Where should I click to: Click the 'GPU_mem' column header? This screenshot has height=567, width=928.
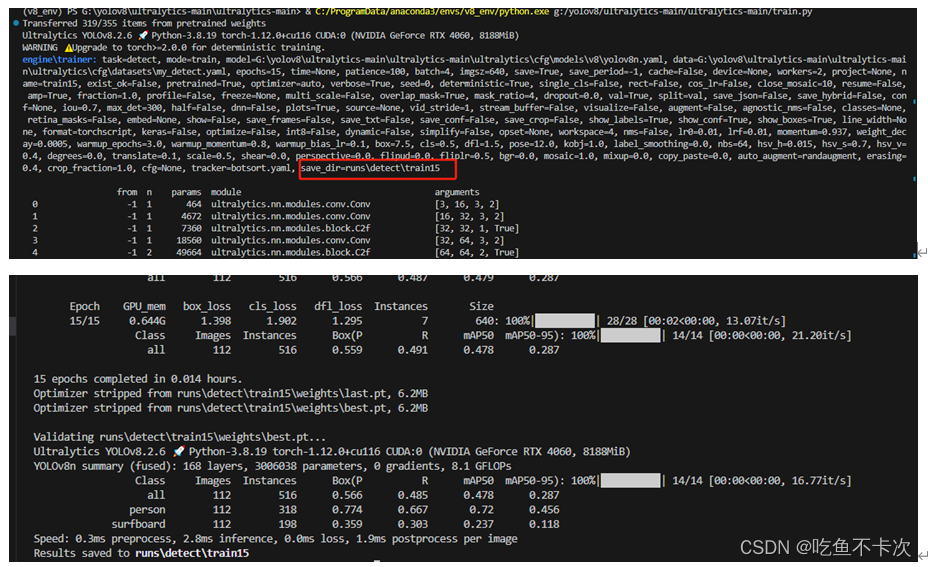point(144,307)
